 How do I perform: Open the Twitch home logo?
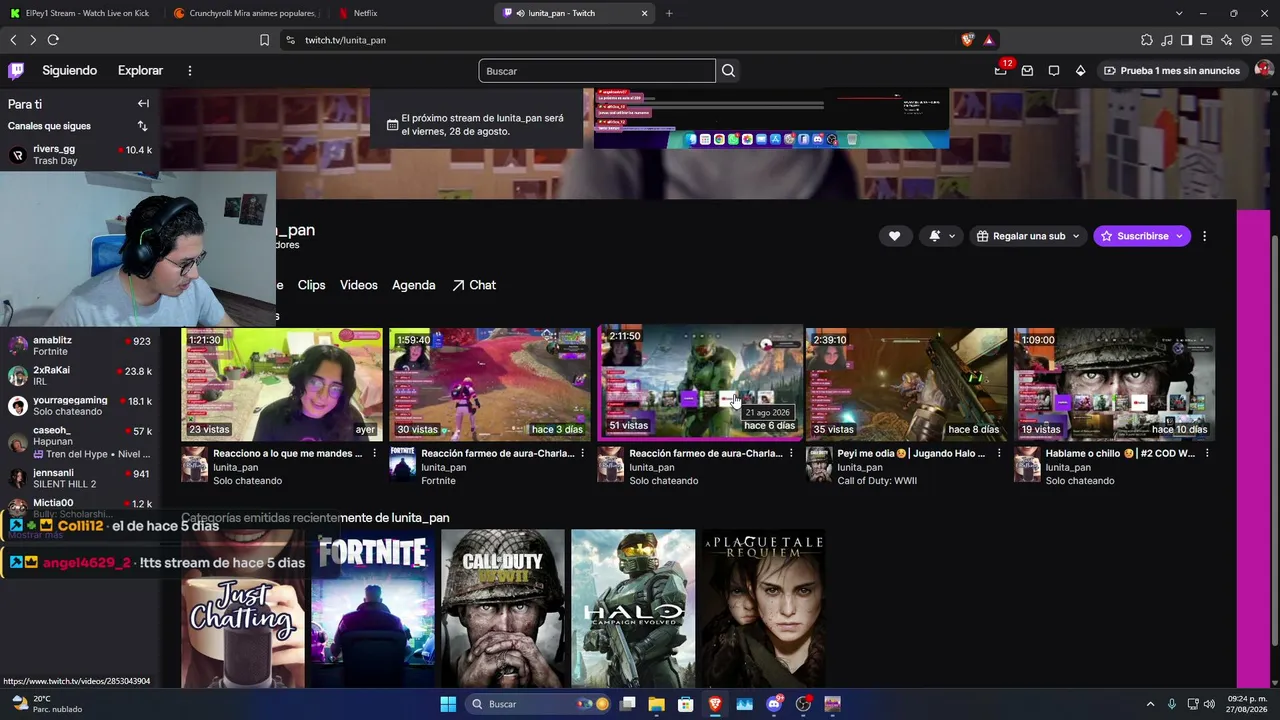point(16,70)
